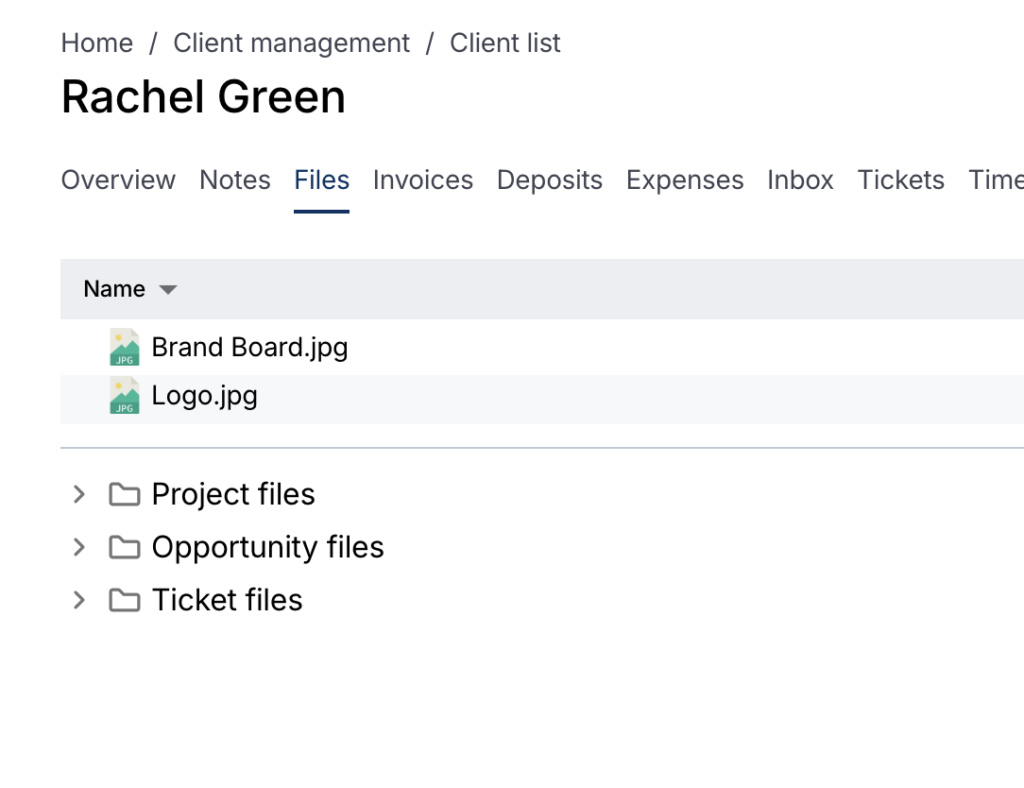Open the Inbox tab
Viewport: 1024px width, 788px height.
pos(800,180)
